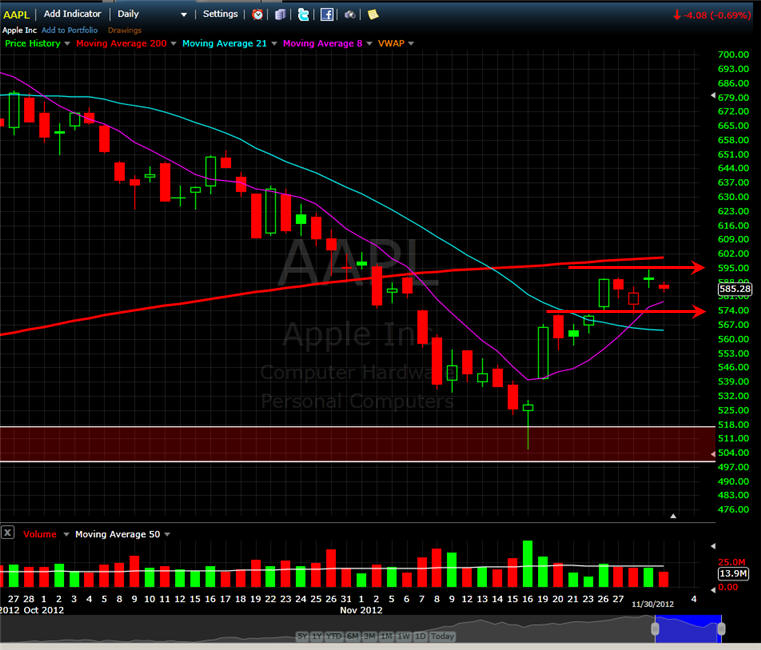
Task: Click triangle marker beside 0.00 volume label
Action: [713, 590]
